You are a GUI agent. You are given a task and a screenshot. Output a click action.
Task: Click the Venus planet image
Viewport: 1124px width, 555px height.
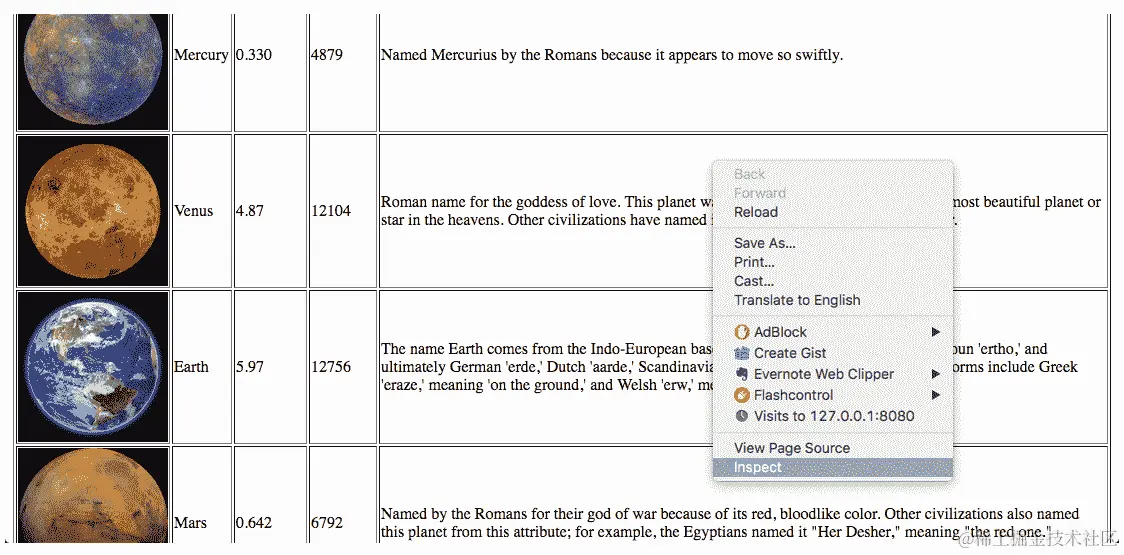tap(93, 211)
